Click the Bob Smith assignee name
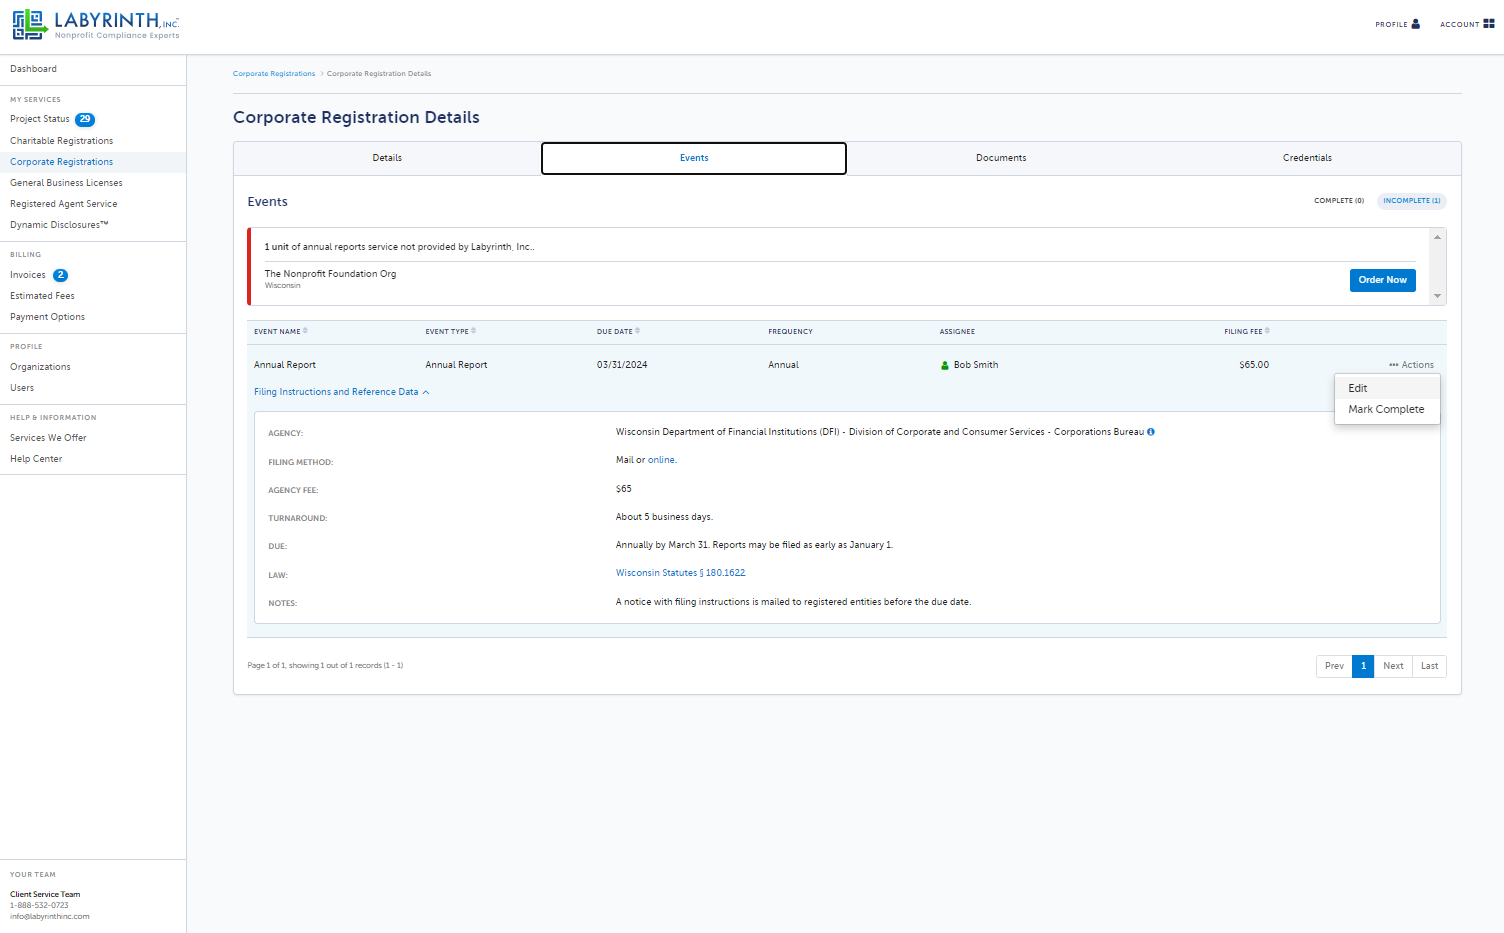 (x=976, y=365)
